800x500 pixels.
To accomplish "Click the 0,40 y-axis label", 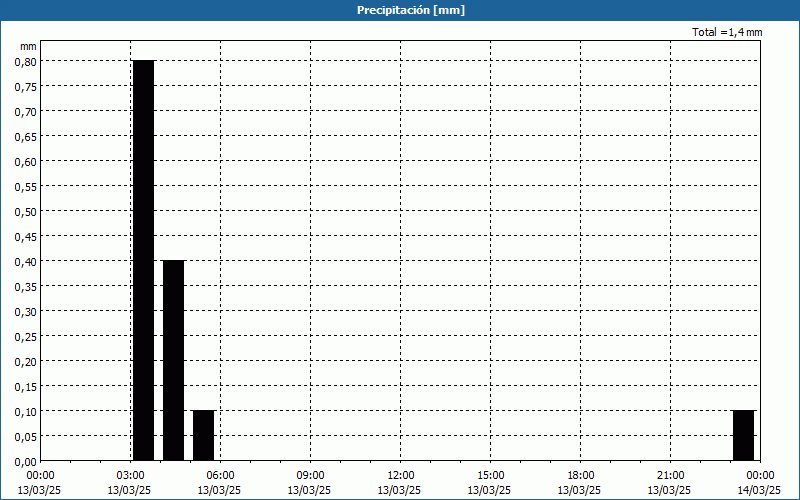I will click(26, 262).
